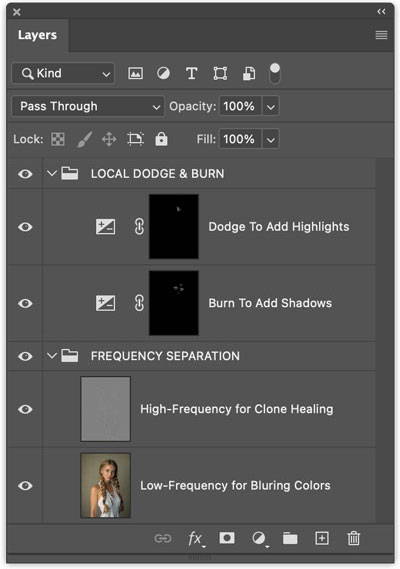Hide the High-Frequency for Clone Healing layer
Screen dimensions: 400x569
pos(25,409)
